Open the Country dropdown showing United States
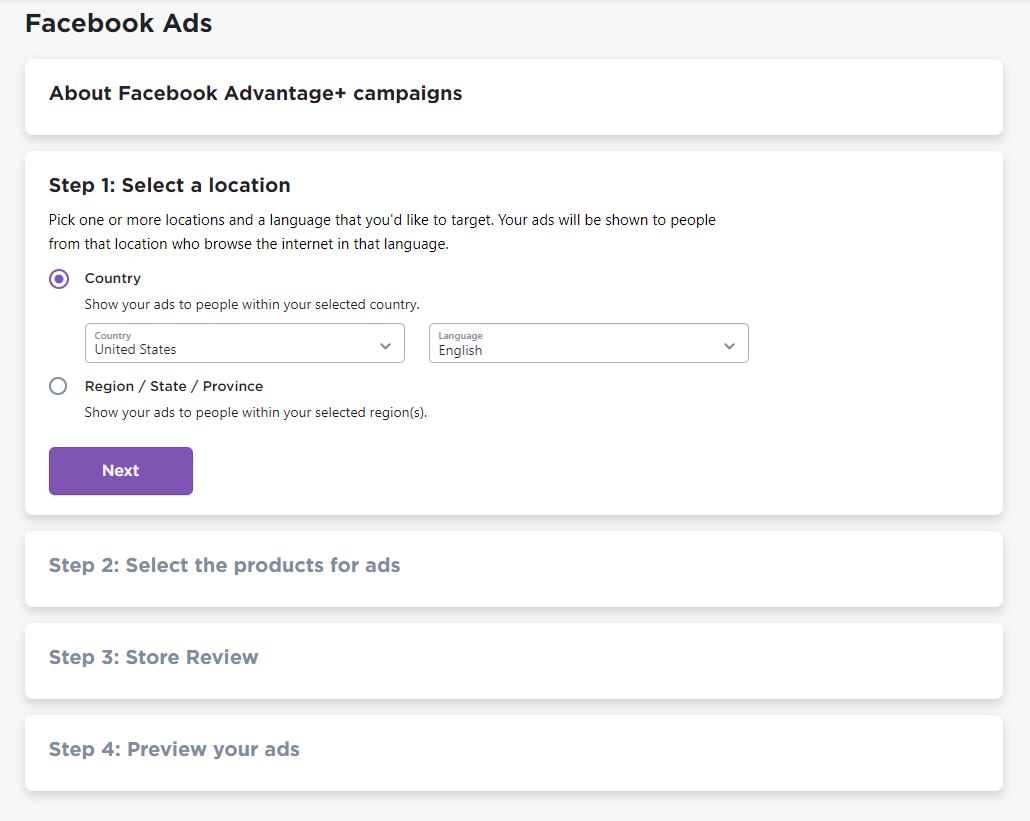Viewport: 1030px width, 821px height. (244, 343)
